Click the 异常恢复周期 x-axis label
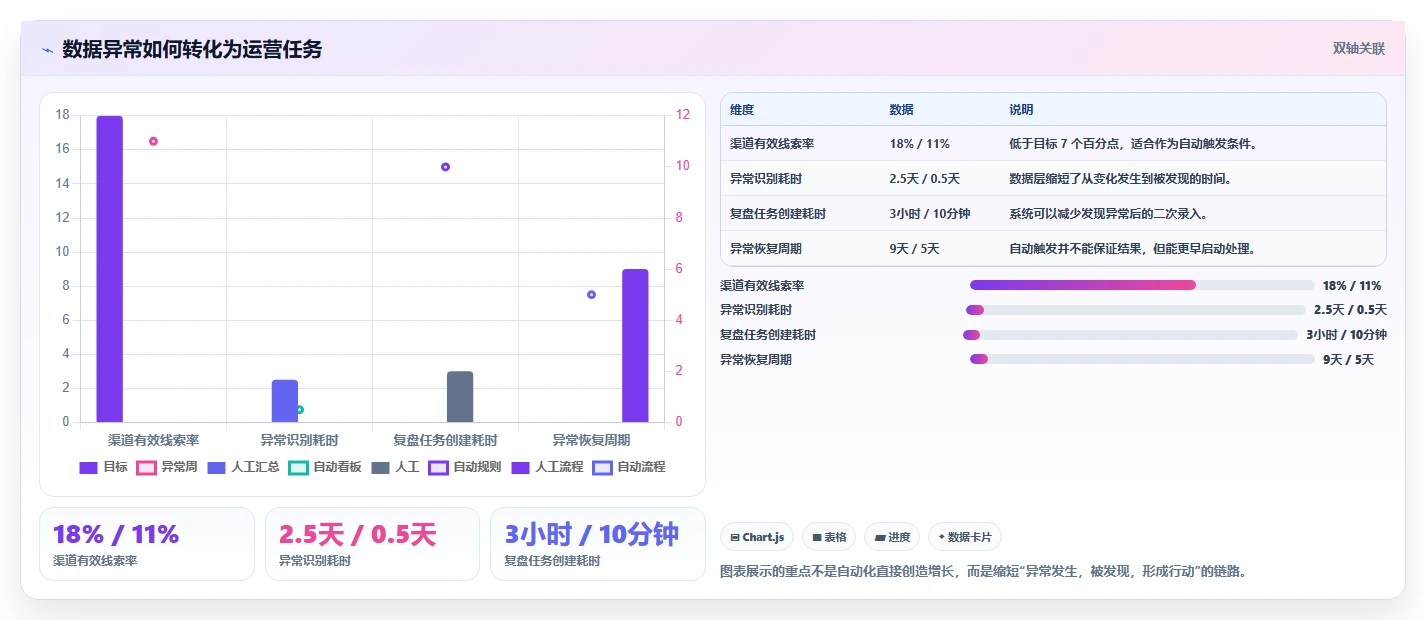Viewport: 1426px width, 620px height. [x=591, y=440]
